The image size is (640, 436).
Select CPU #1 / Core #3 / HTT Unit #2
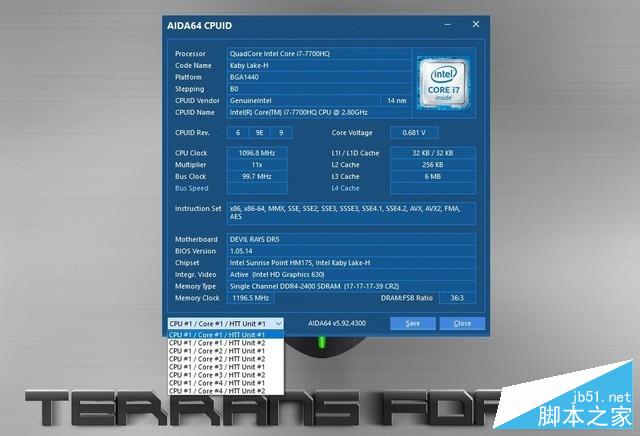226,375
